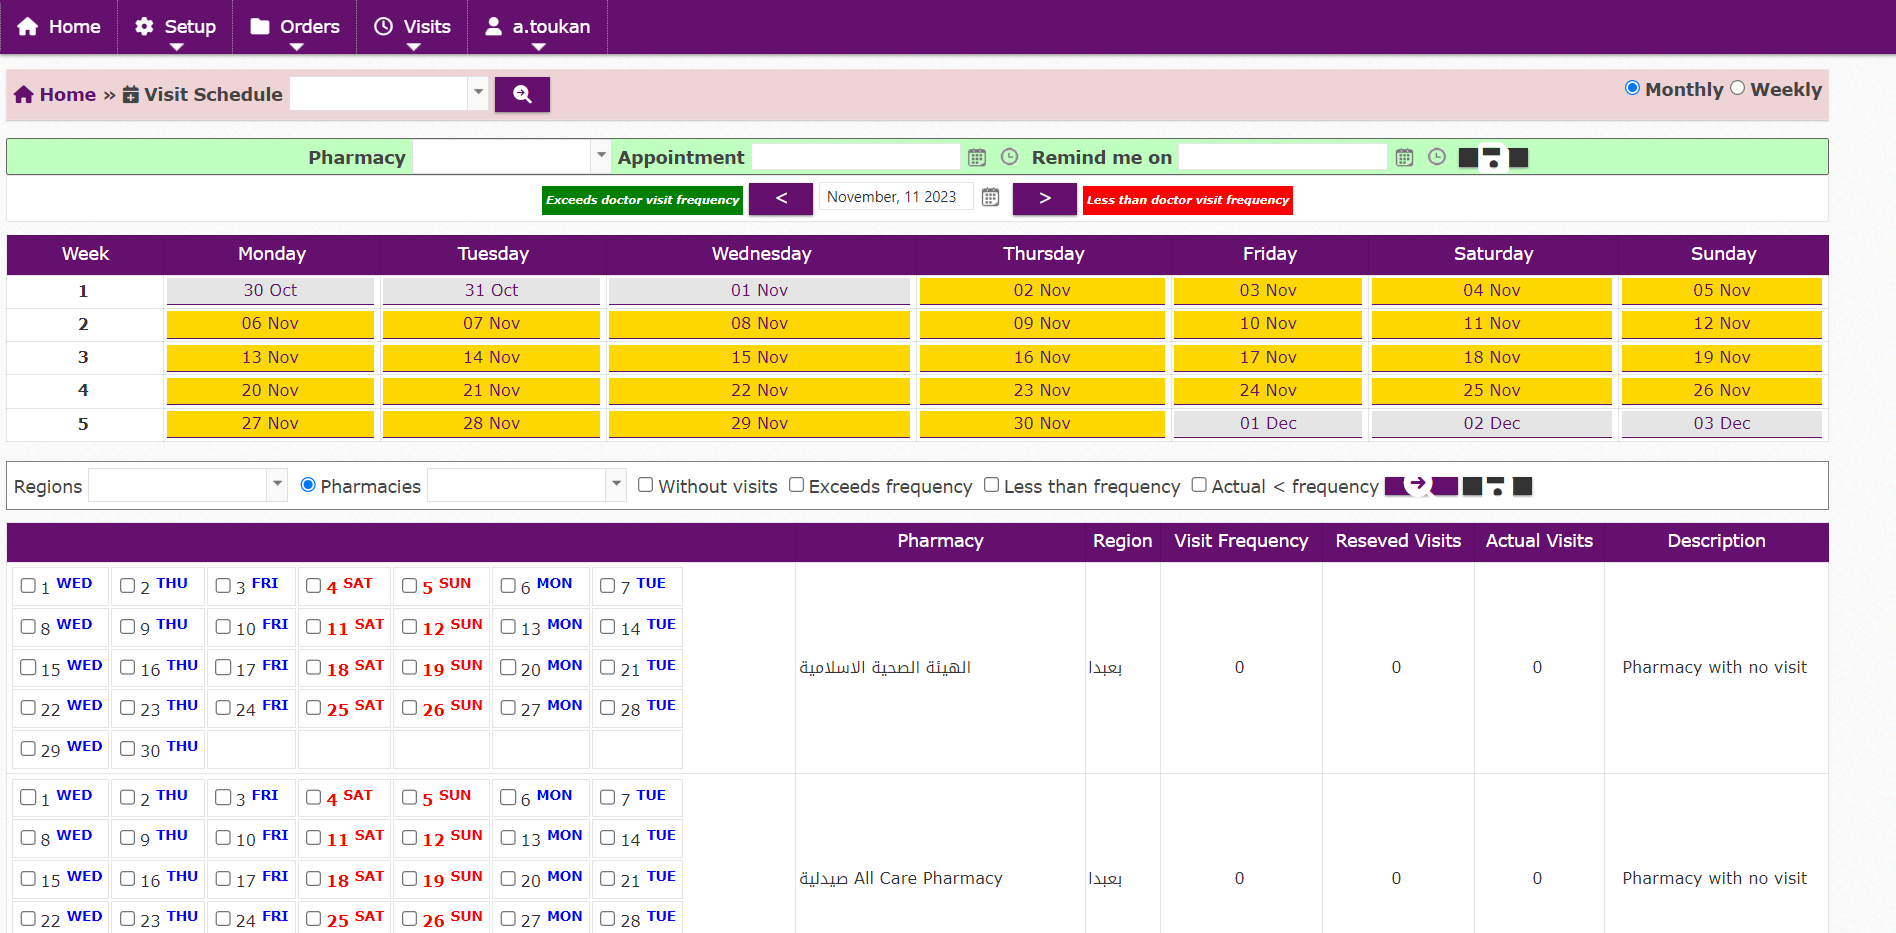Screen dimensions: 1896x933
Task: Select the 15 Nov calendar cell
Action: [x=759, y=357]
